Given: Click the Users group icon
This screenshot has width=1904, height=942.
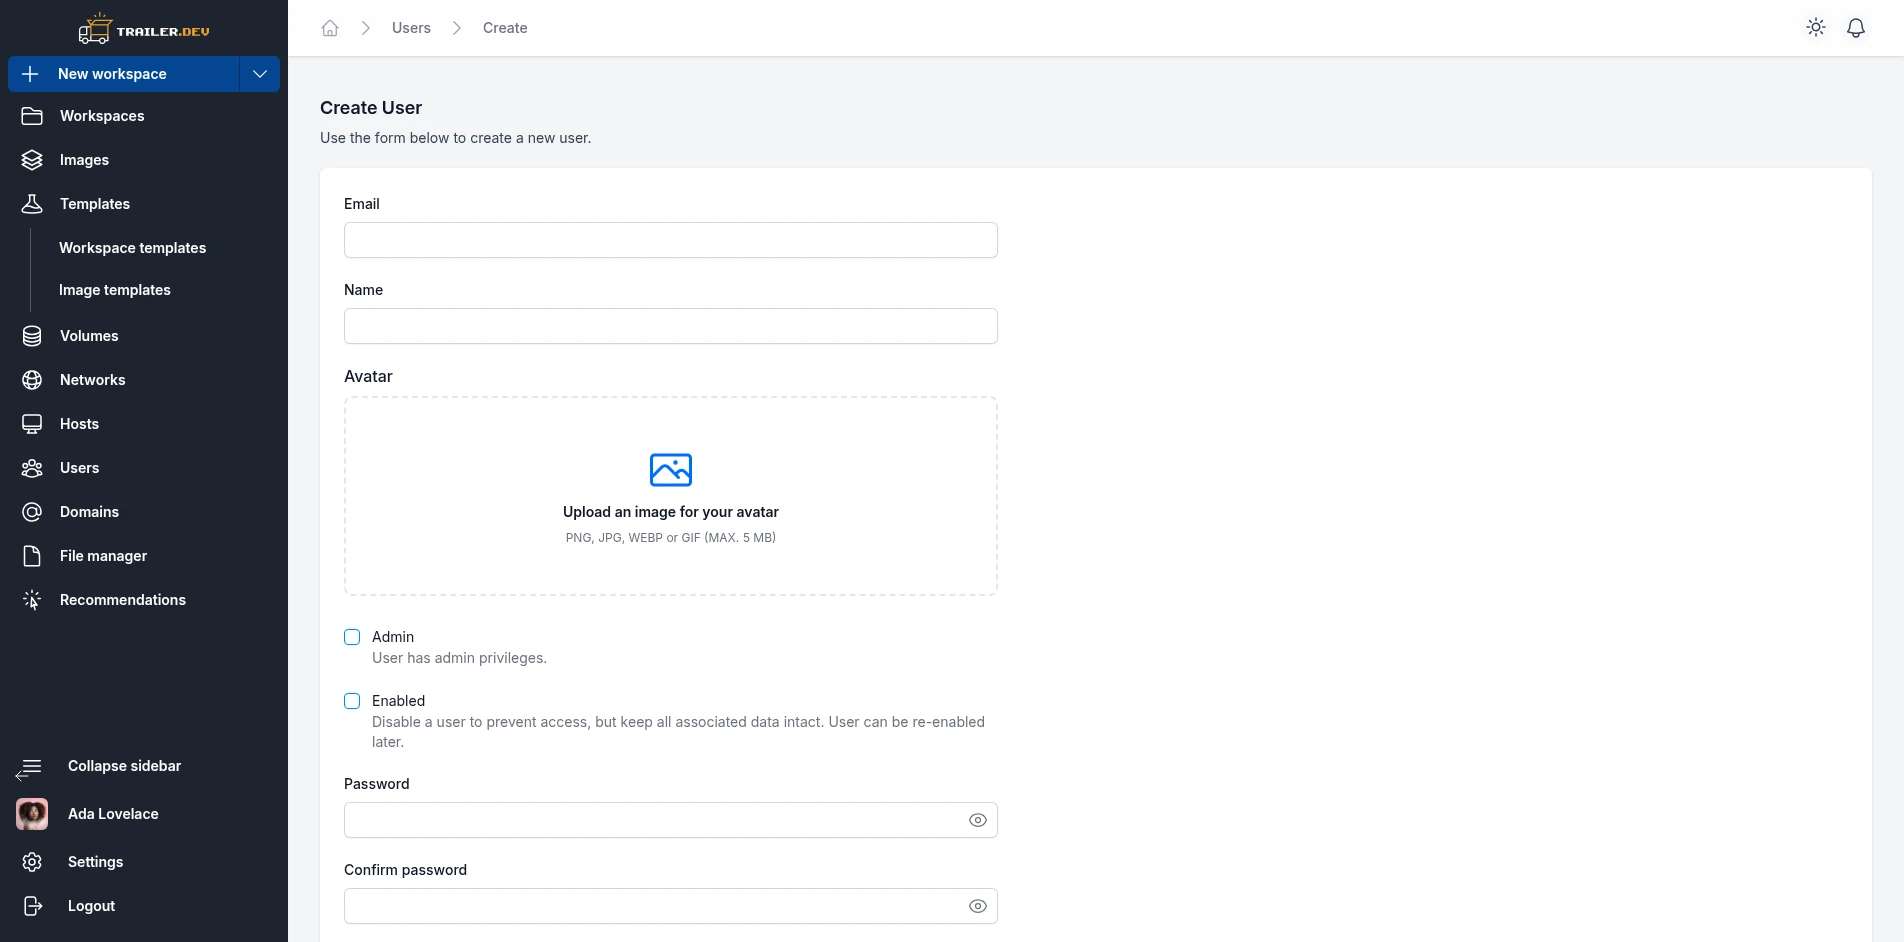Looking at the screenshot, I should [32, 468].
